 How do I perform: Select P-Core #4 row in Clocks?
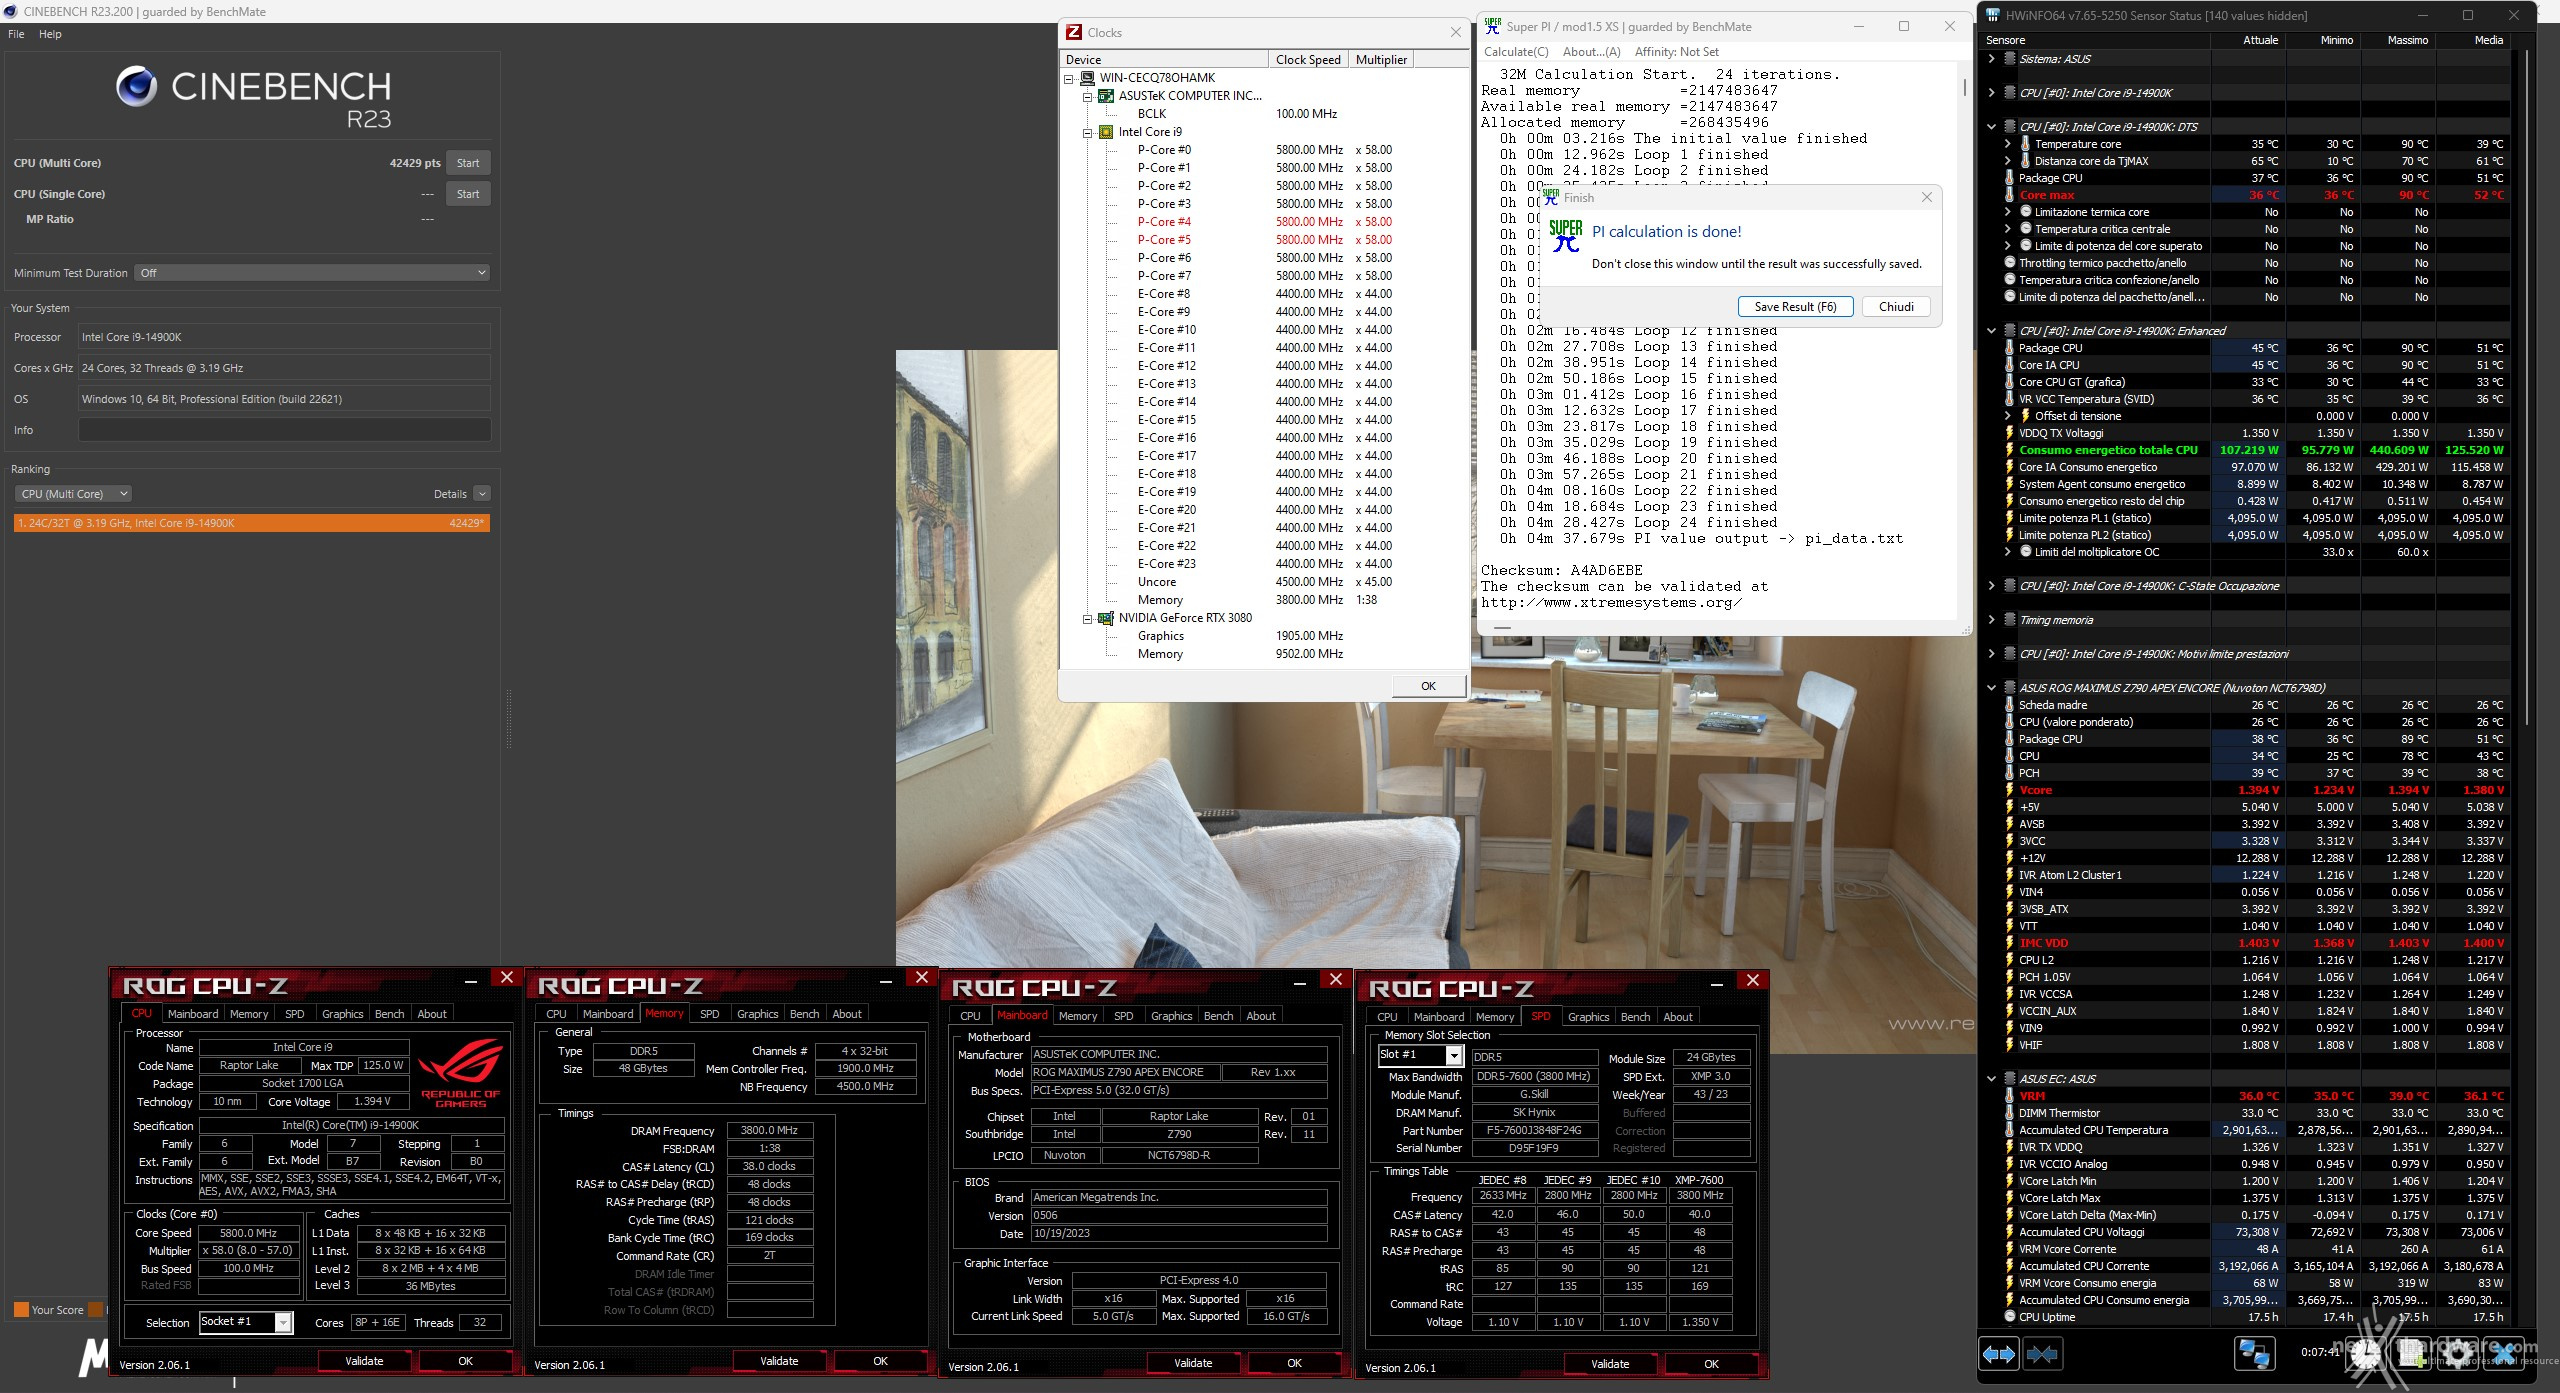pos(1264,222)
